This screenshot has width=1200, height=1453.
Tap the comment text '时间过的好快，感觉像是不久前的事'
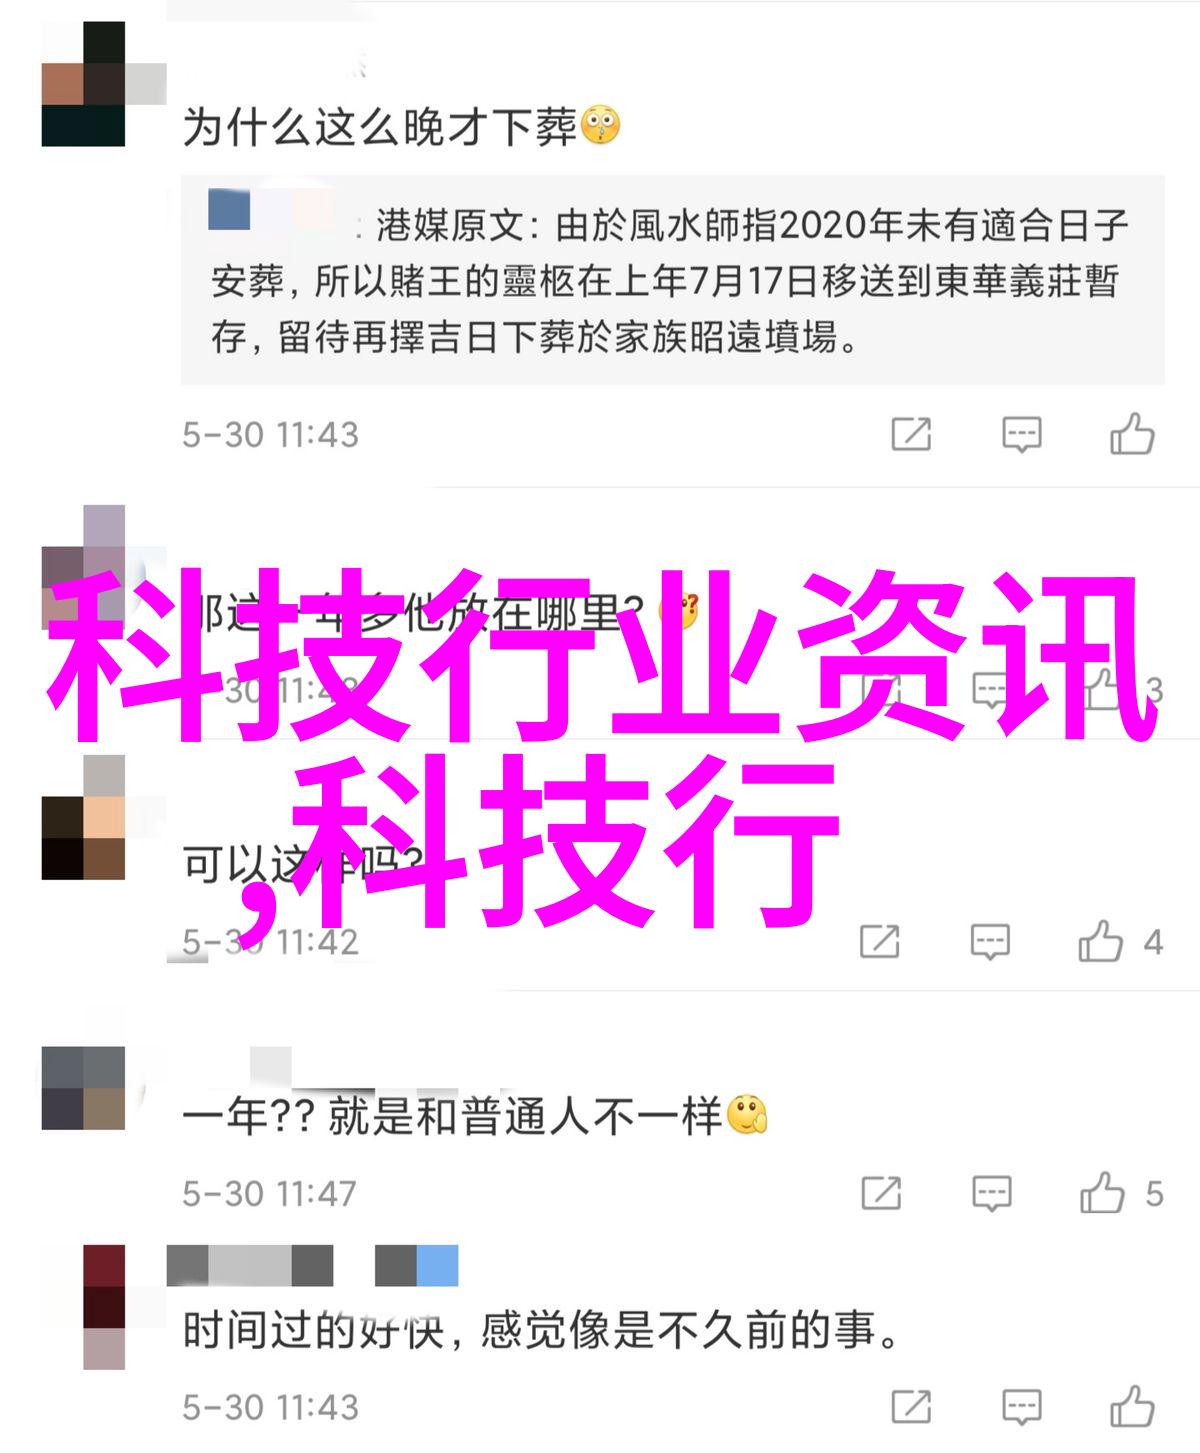(x=541, y=1330)
